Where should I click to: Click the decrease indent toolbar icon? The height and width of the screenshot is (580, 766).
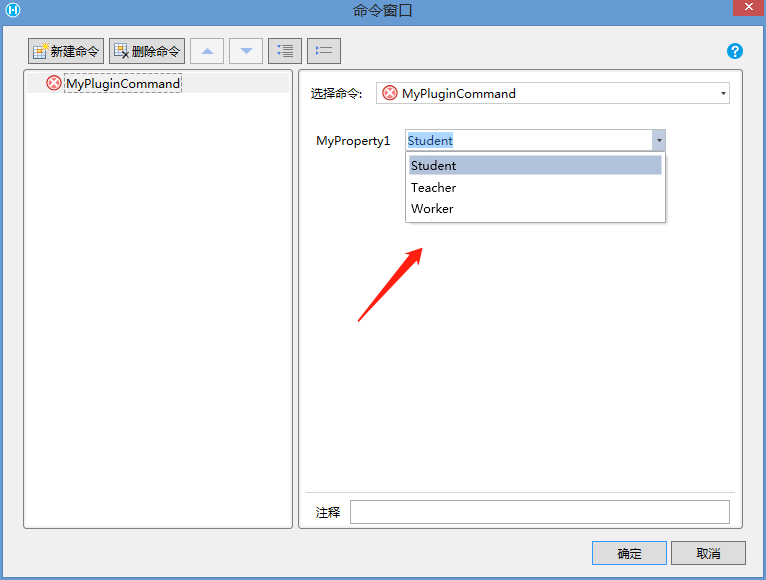point(324,51)
